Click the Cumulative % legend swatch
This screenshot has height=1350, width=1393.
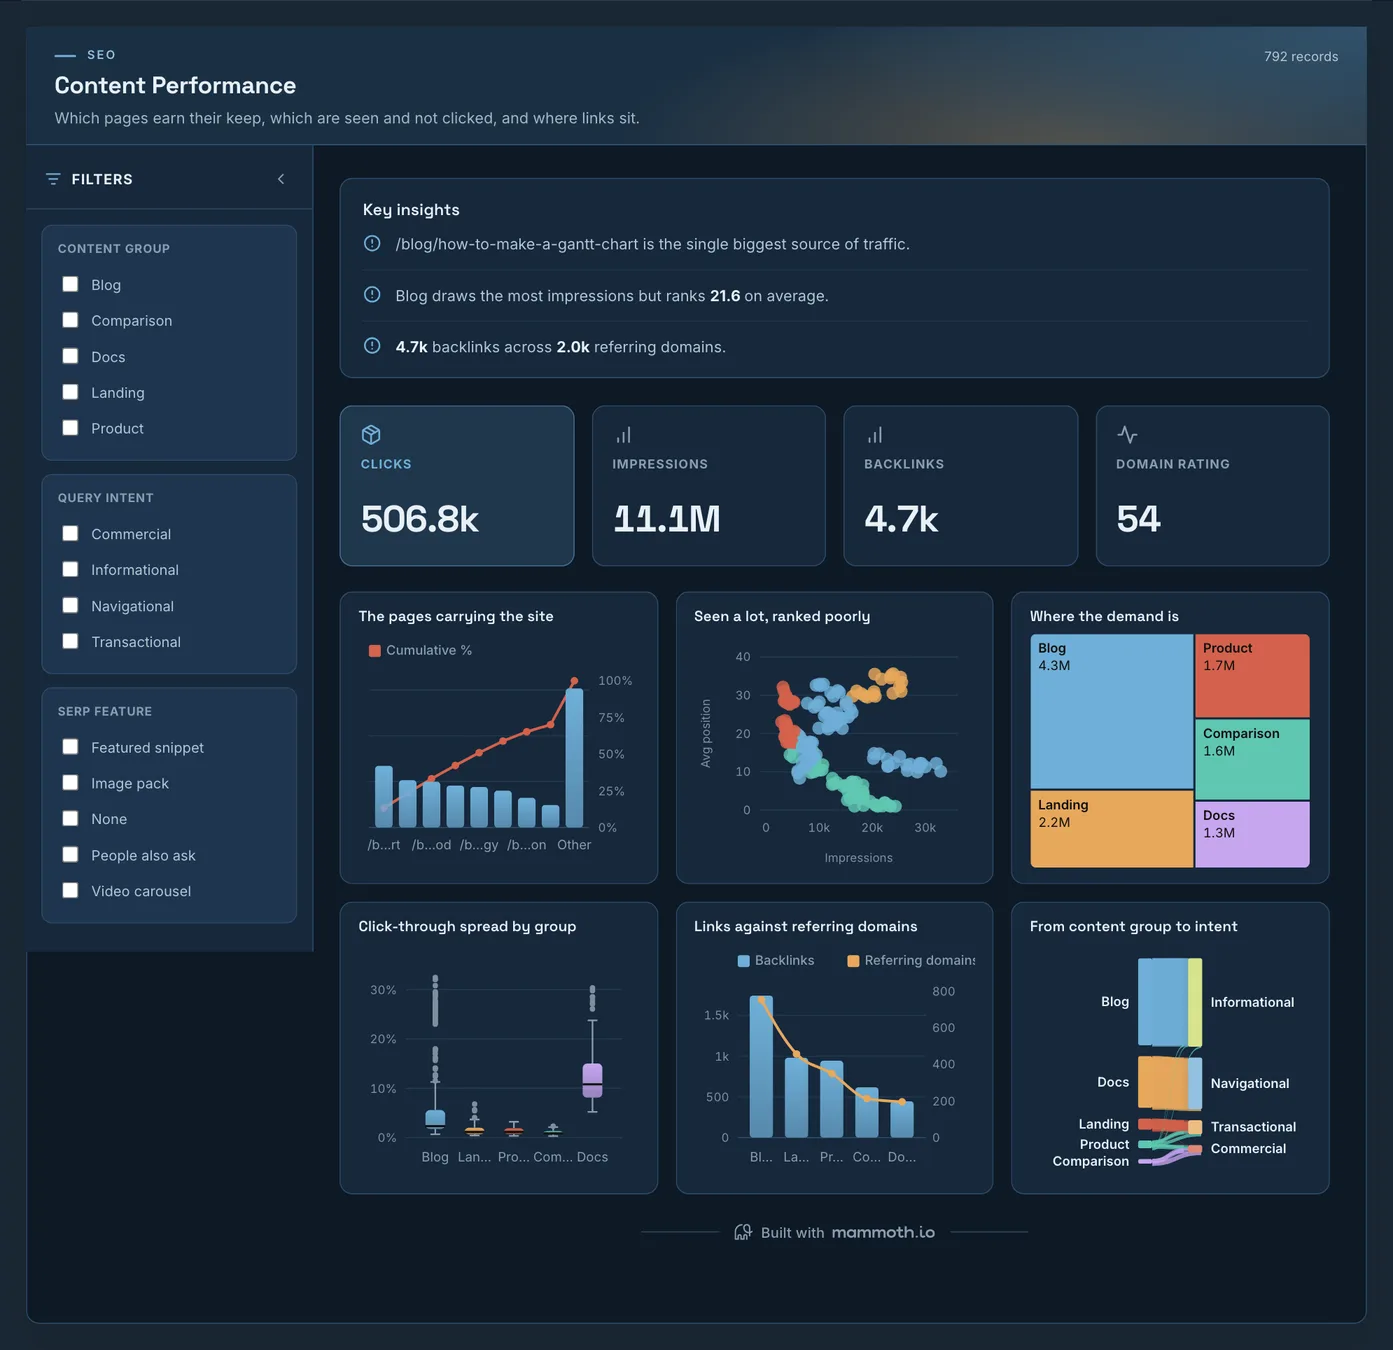(x=375, y=651)
